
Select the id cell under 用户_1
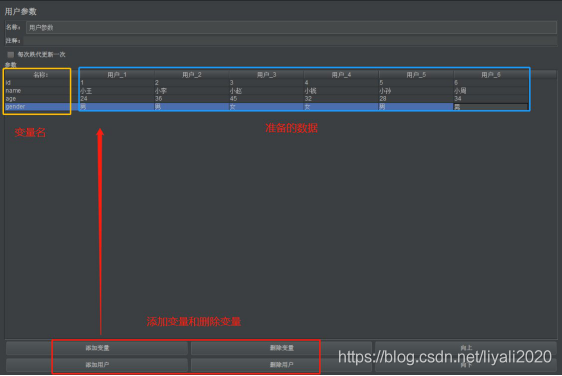pos(117,83)
